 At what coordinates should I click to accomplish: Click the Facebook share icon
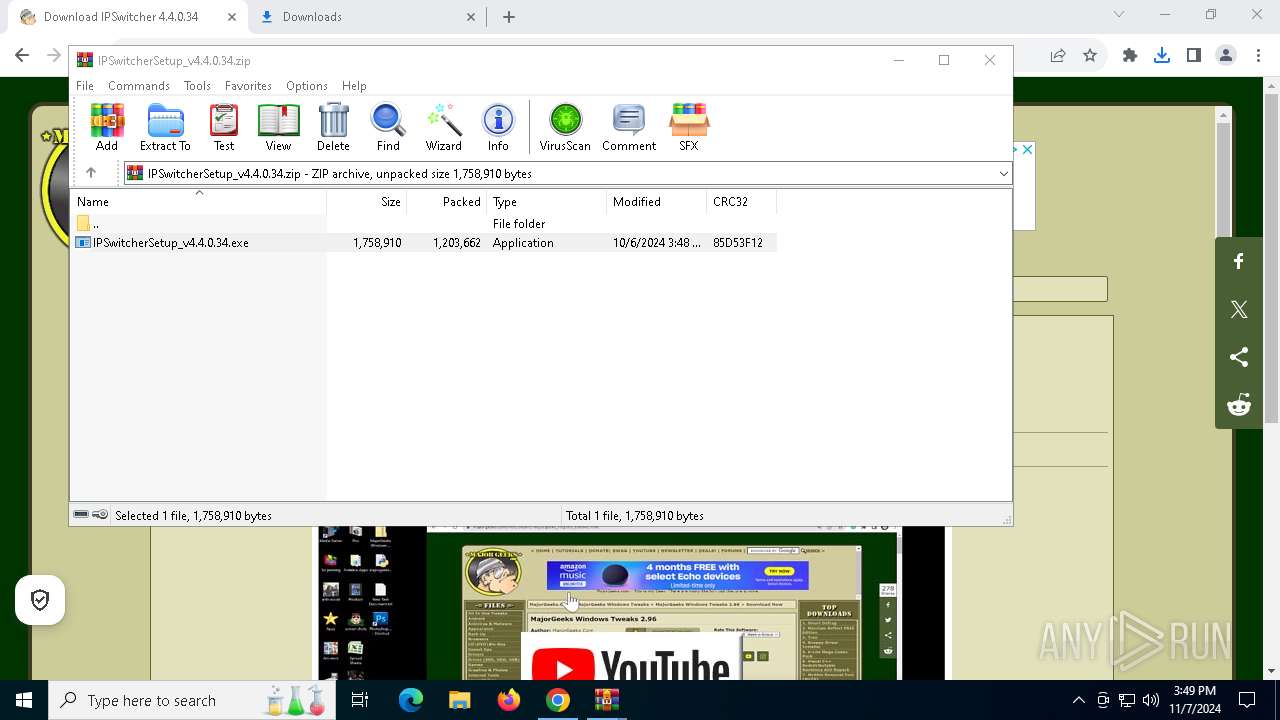pos(1239,261)
